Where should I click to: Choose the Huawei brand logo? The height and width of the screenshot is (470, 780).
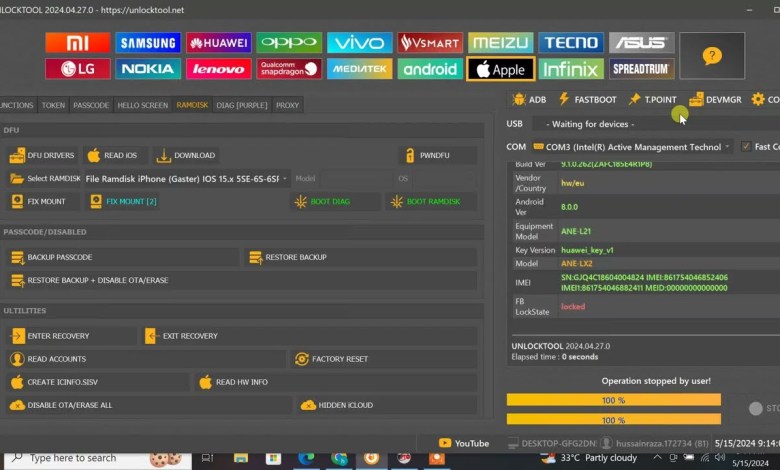[218, 43]
